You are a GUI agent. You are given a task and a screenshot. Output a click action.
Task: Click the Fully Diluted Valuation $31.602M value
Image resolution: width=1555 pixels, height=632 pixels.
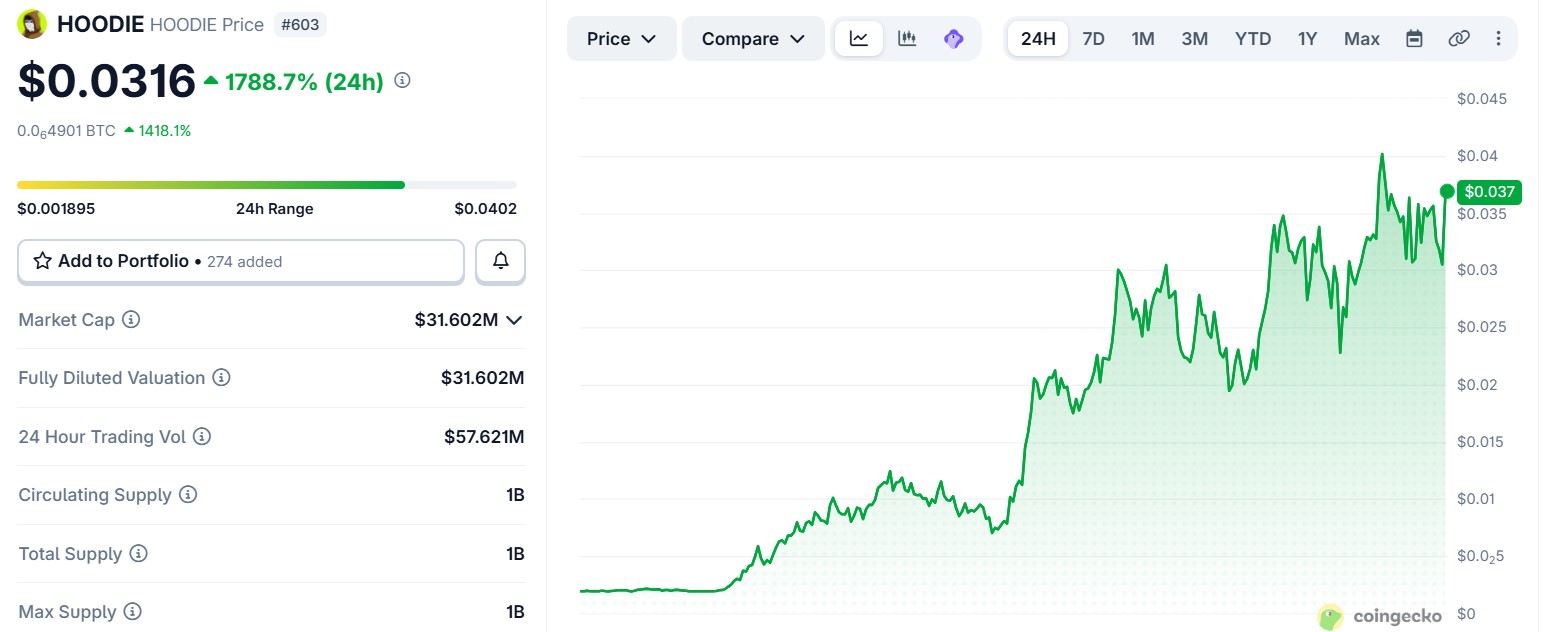483,378
